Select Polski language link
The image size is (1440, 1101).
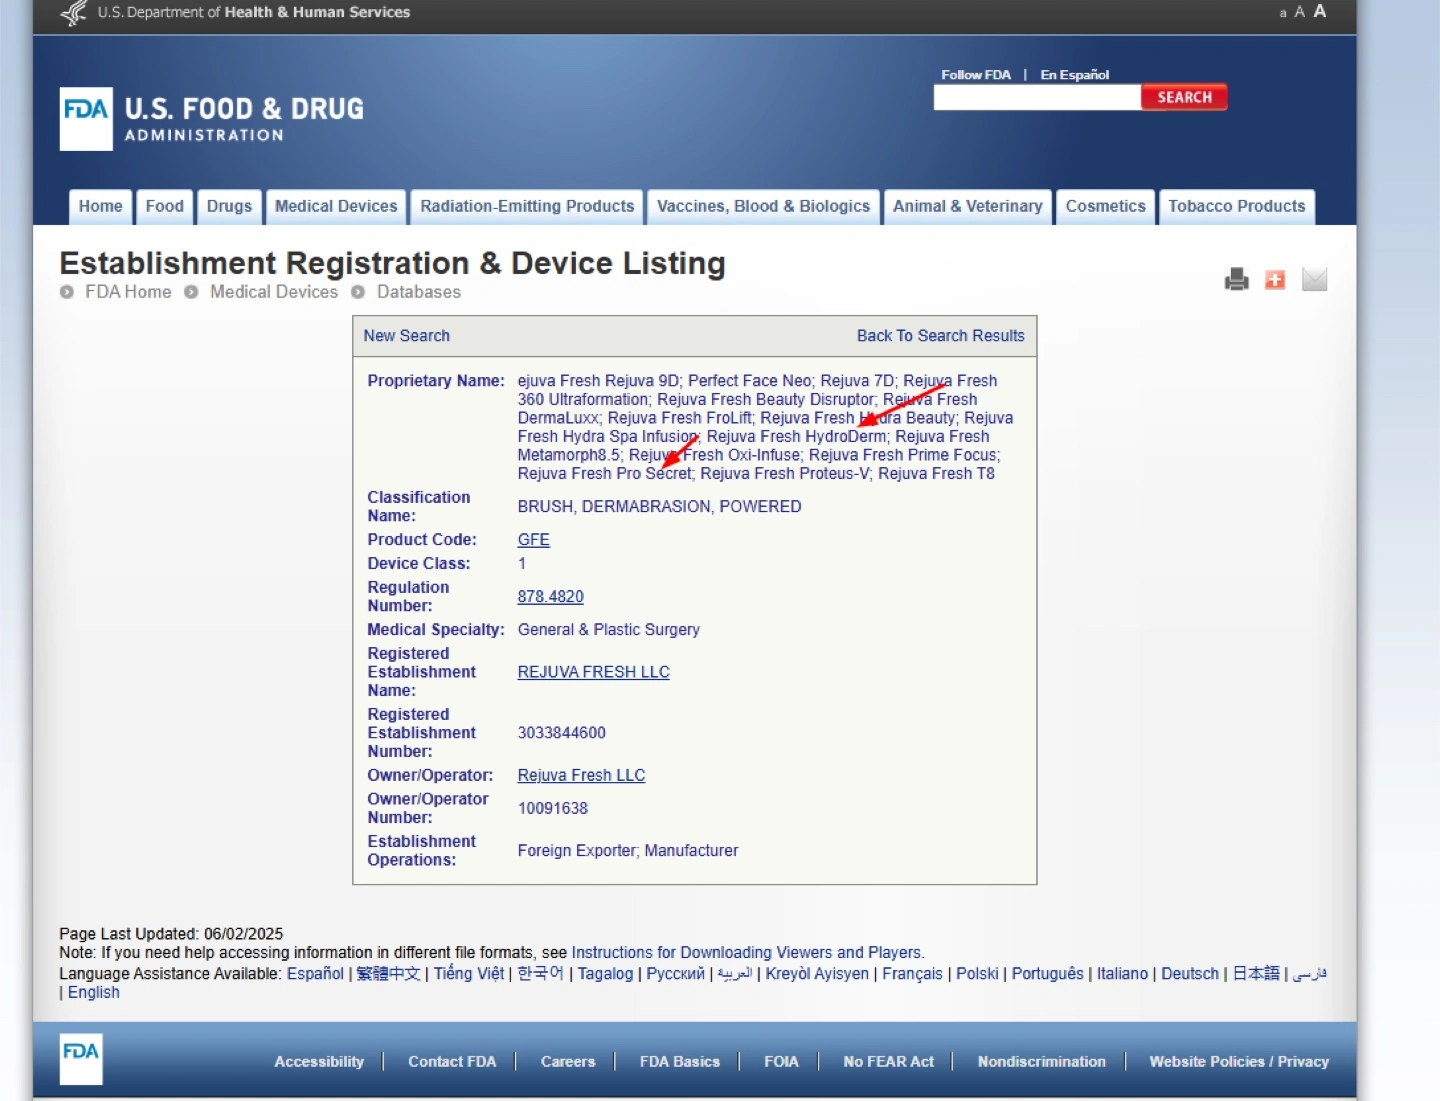(977, 974)
